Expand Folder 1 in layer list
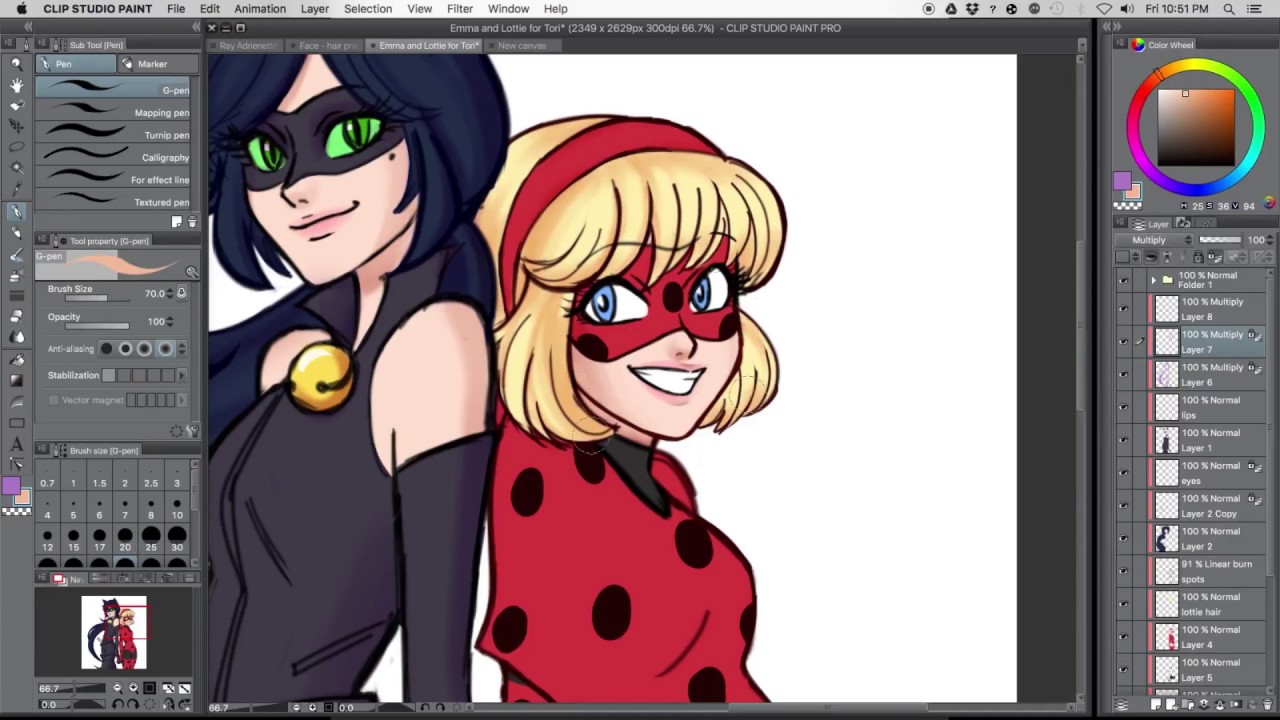Image resolution: width=1280 pixels, height=720 pixels. (x=1153, y=280)
